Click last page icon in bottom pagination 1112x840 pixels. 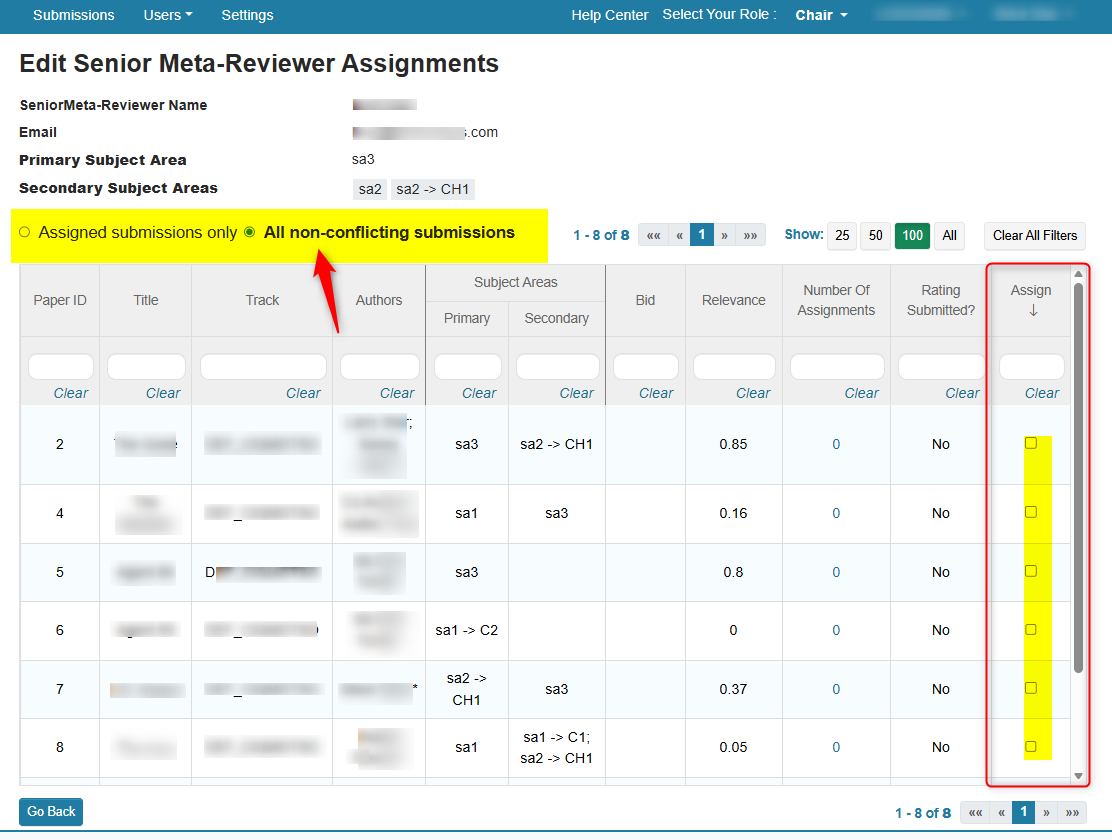point(1072,812)
